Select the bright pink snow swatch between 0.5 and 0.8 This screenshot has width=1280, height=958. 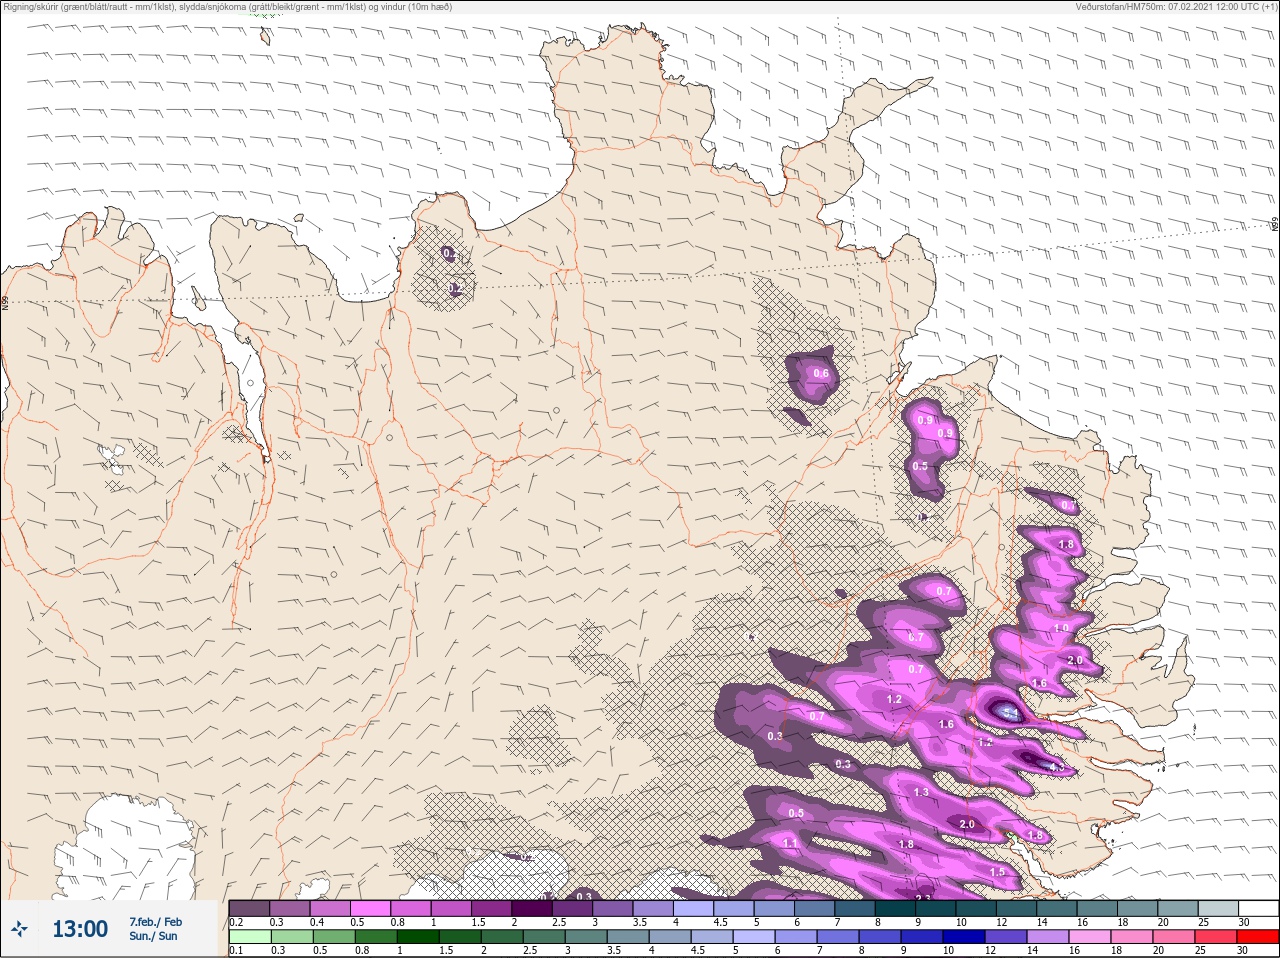(x=370, y=908)
